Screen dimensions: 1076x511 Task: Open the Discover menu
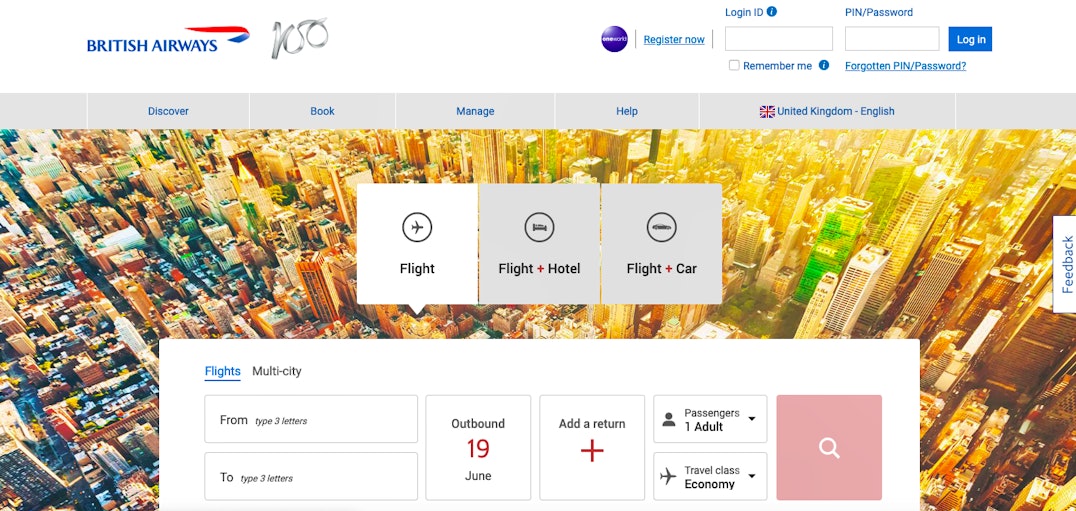click(x=168, y=111)
